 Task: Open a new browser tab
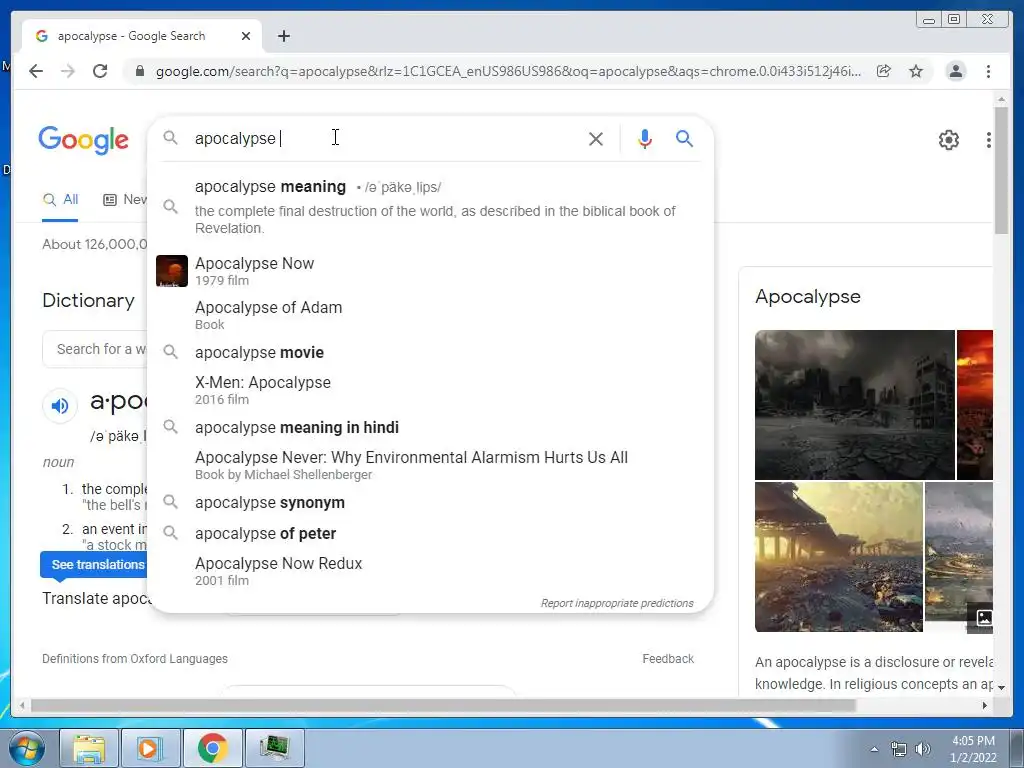click(x=283, y=36)
